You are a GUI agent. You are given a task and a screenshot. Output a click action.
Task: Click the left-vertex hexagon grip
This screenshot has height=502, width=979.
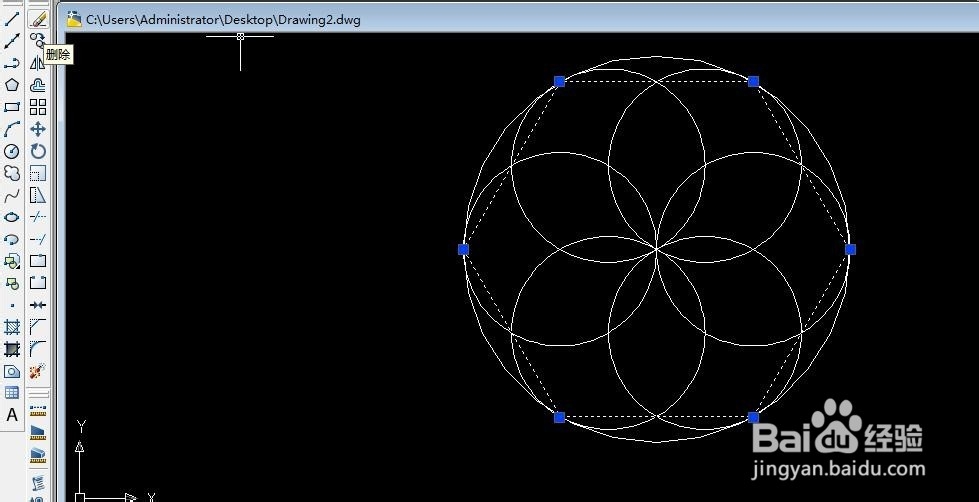463,250
